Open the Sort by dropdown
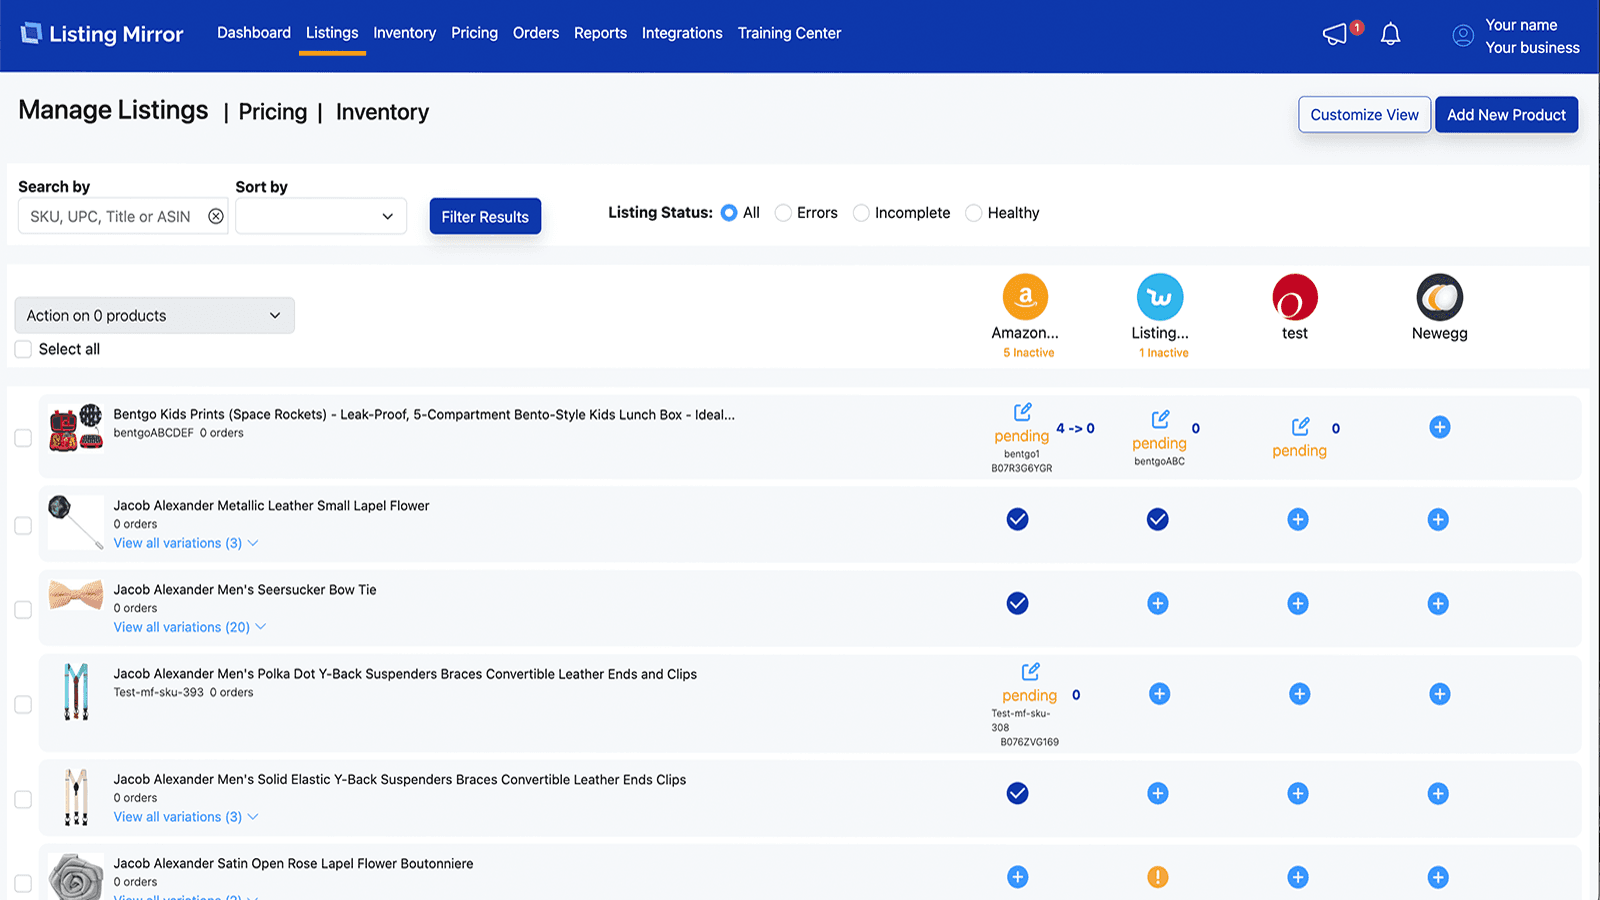Image resolution: width=1600 pixels, height=900 pixels. [x=320, y=216]
